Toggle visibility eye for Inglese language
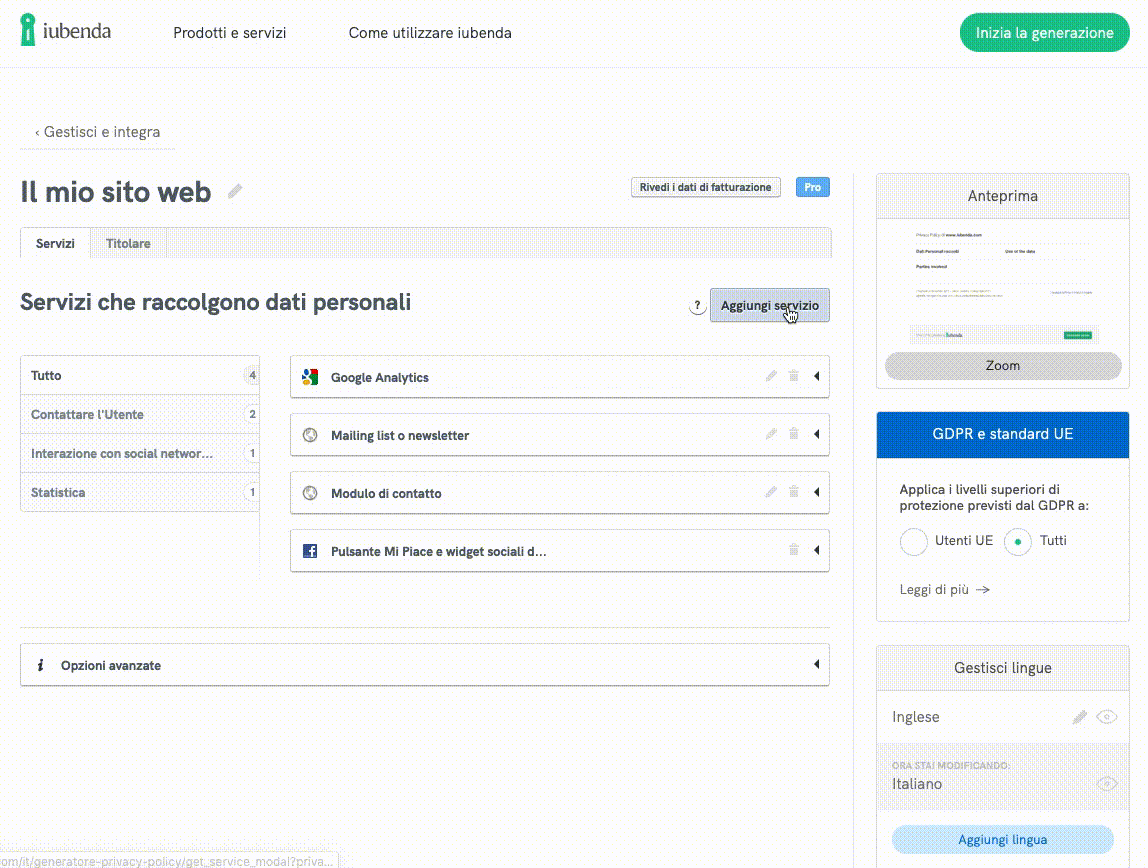 [x=1106, y=717]
